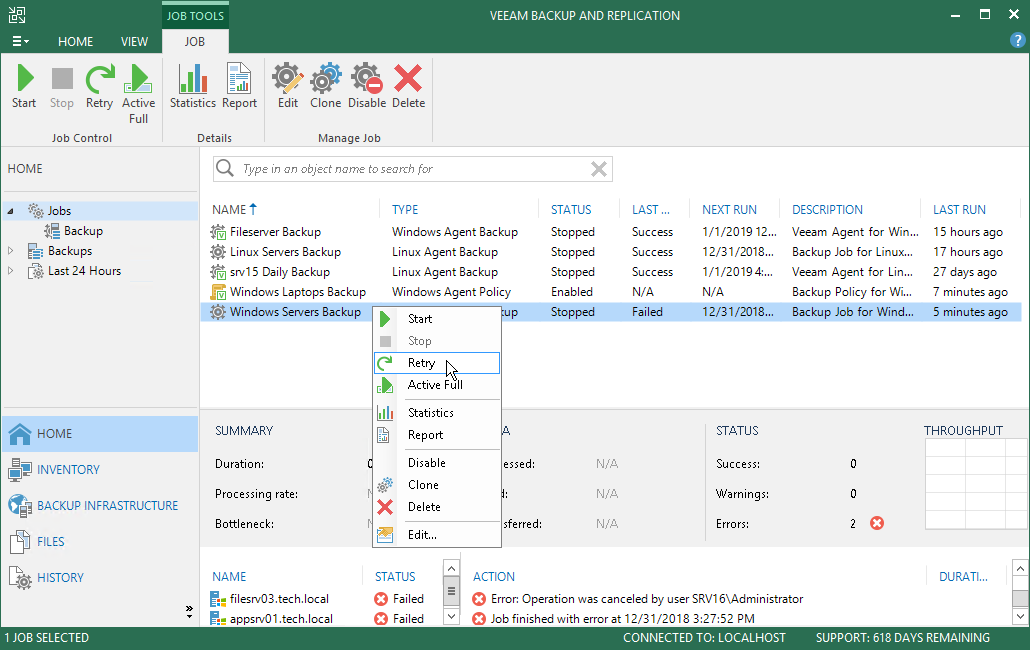The height and width of the screenshot is (650, 1030).
Task: Expand the Backups tree node
Action: pyautogui.click(x=10, y=251)
